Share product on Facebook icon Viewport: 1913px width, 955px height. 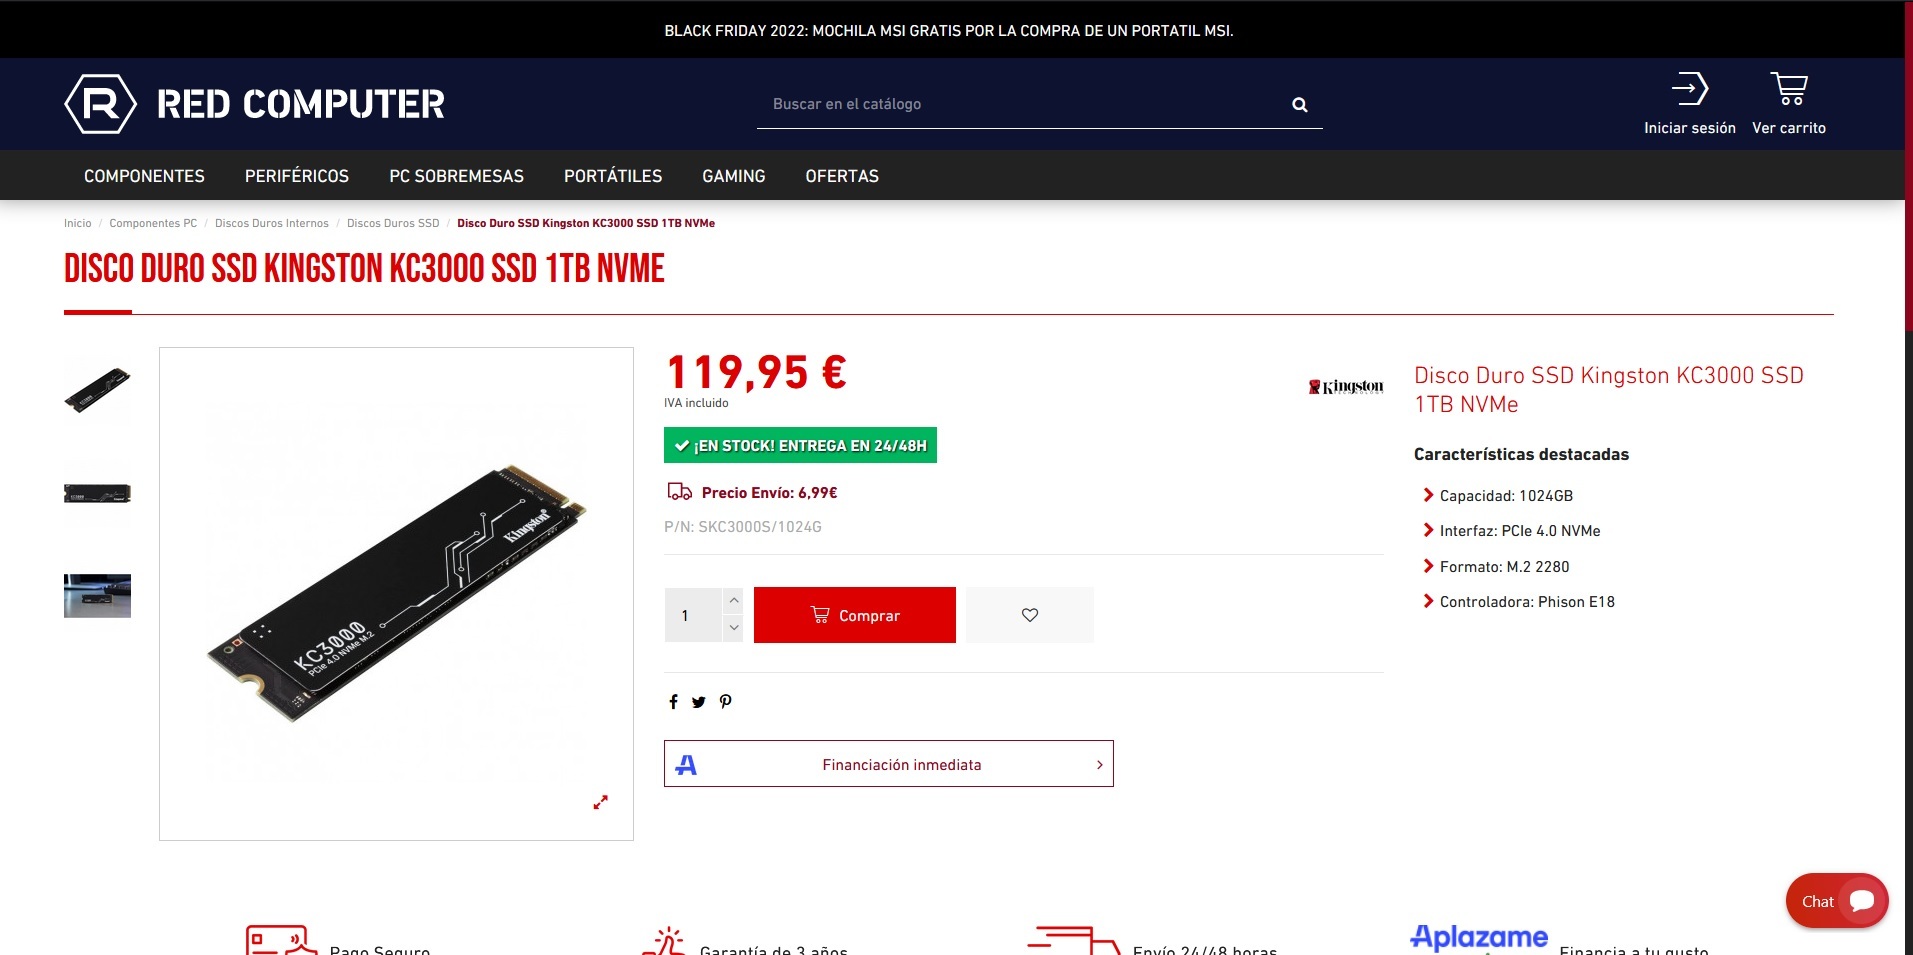click(673, 702)
